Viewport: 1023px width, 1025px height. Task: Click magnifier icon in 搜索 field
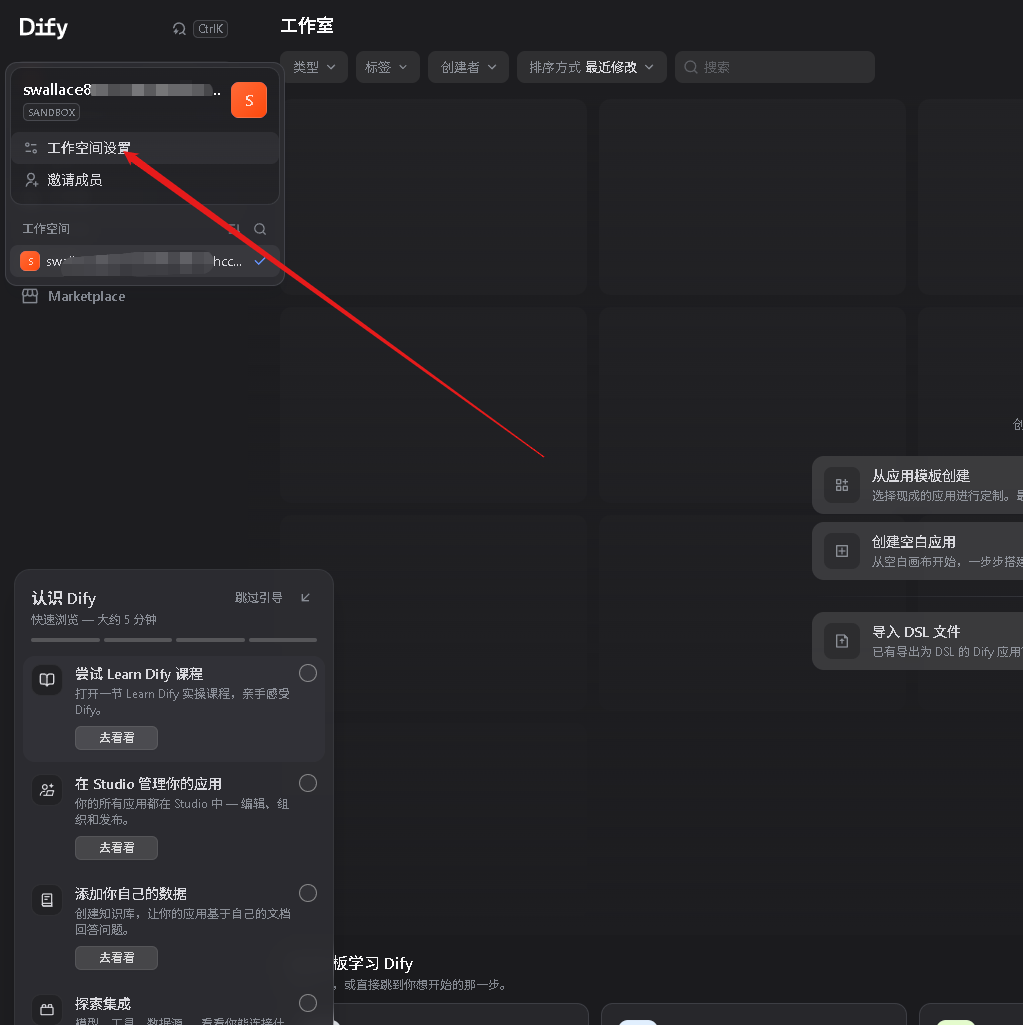tap(690, 67)
